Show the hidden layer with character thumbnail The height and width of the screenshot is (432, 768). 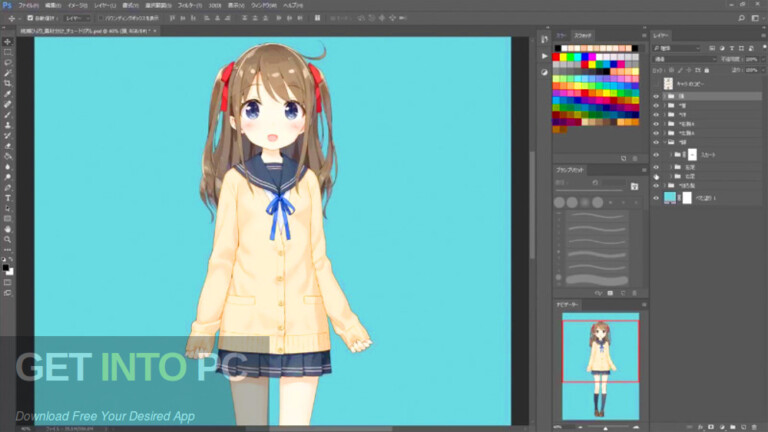click(x=656, y=84)
